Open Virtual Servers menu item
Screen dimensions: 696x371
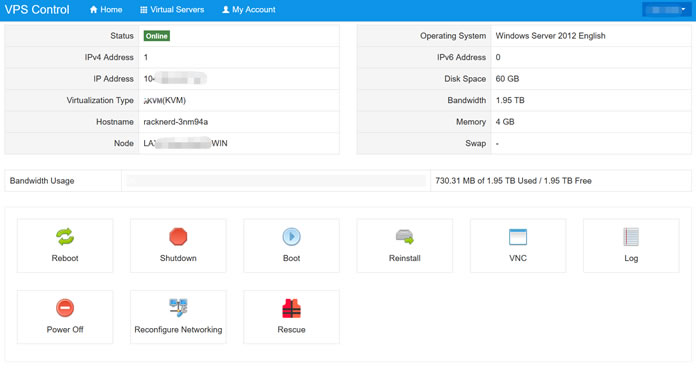click(172, 9)
